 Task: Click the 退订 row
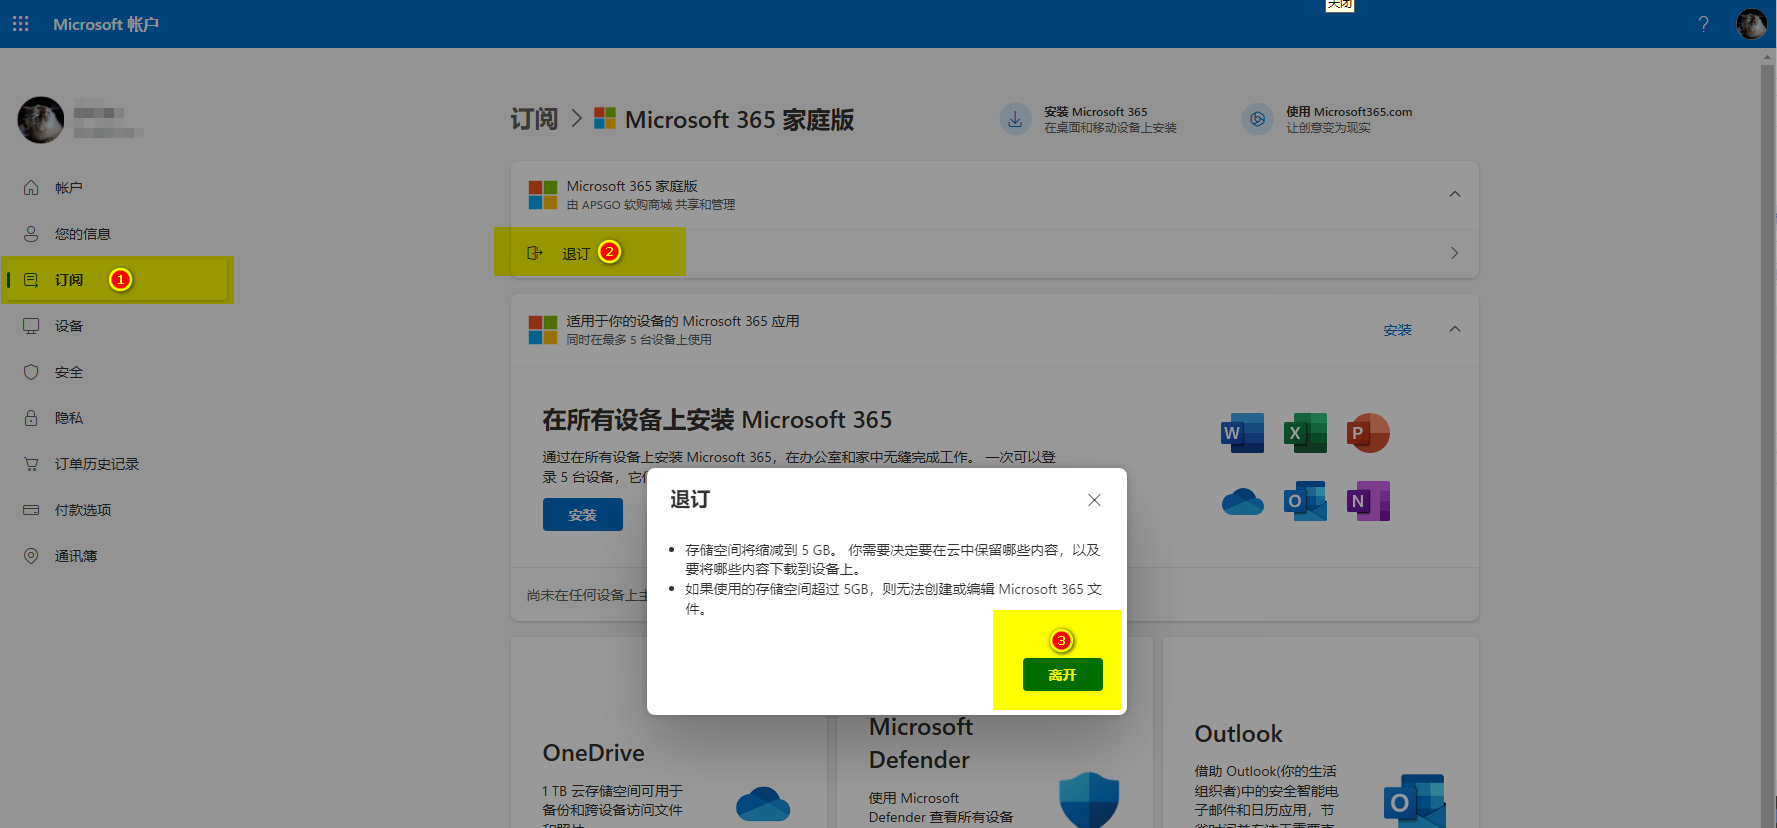tap(995, 253)
